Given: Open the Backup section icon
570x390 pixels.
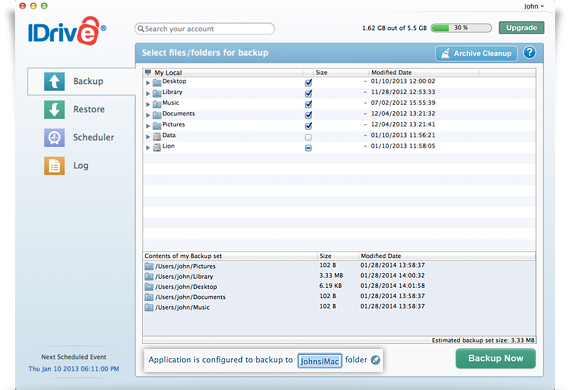Looking at the screenshot, I should [54, 81].
